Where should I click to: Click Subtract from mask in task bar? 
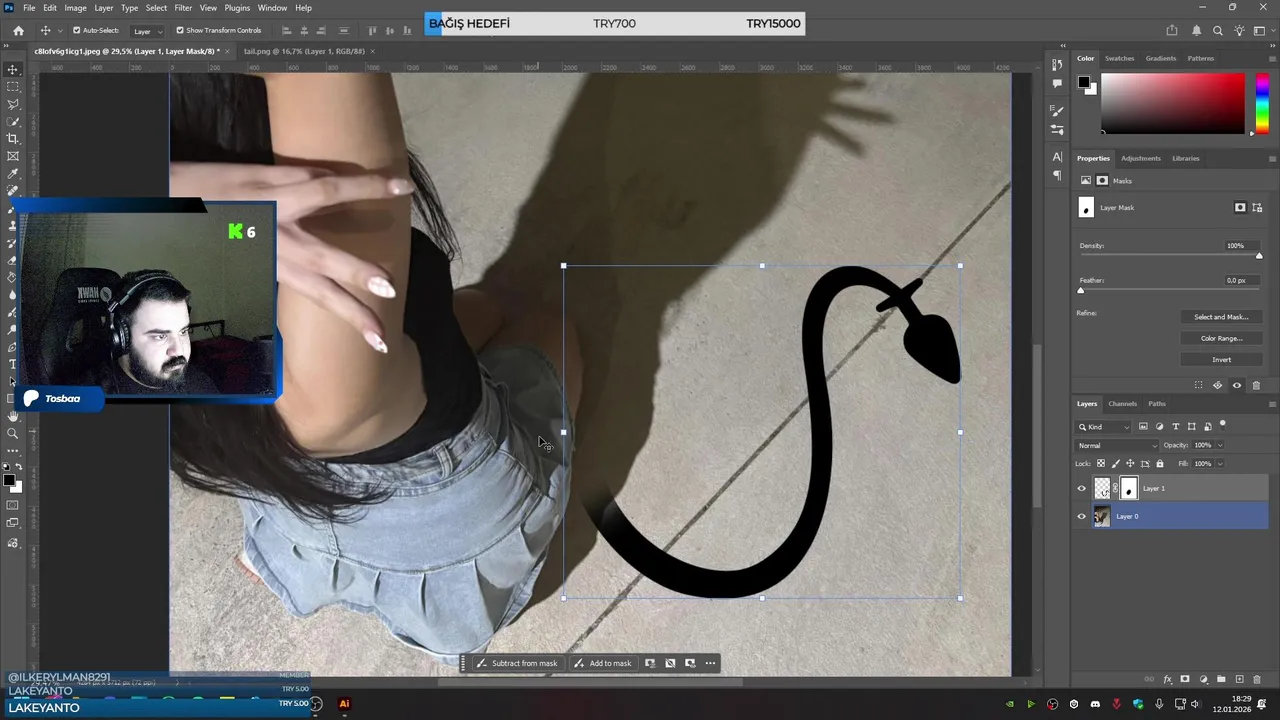(x=516, y=663)
